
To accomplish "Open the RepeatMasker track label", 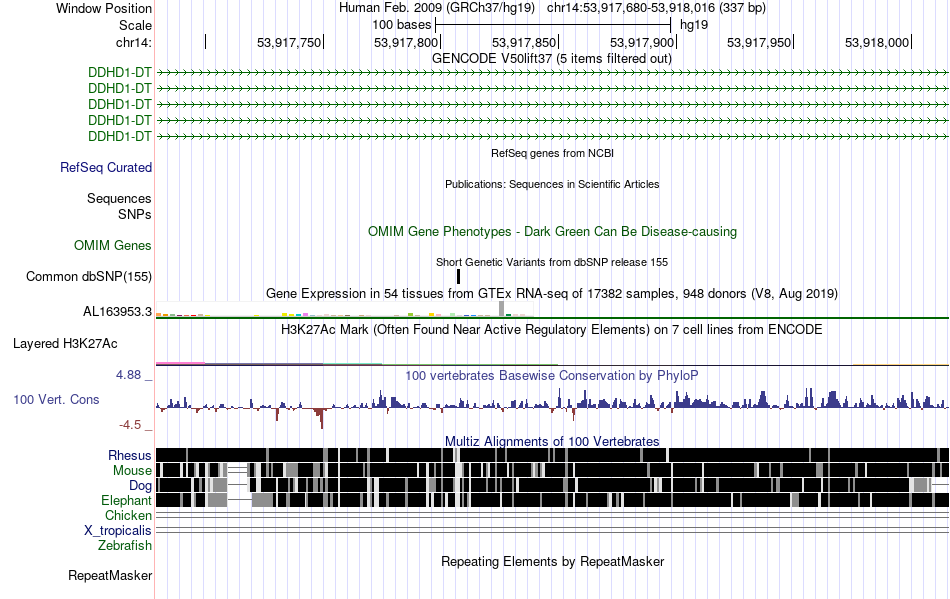I will pos(110,575).
